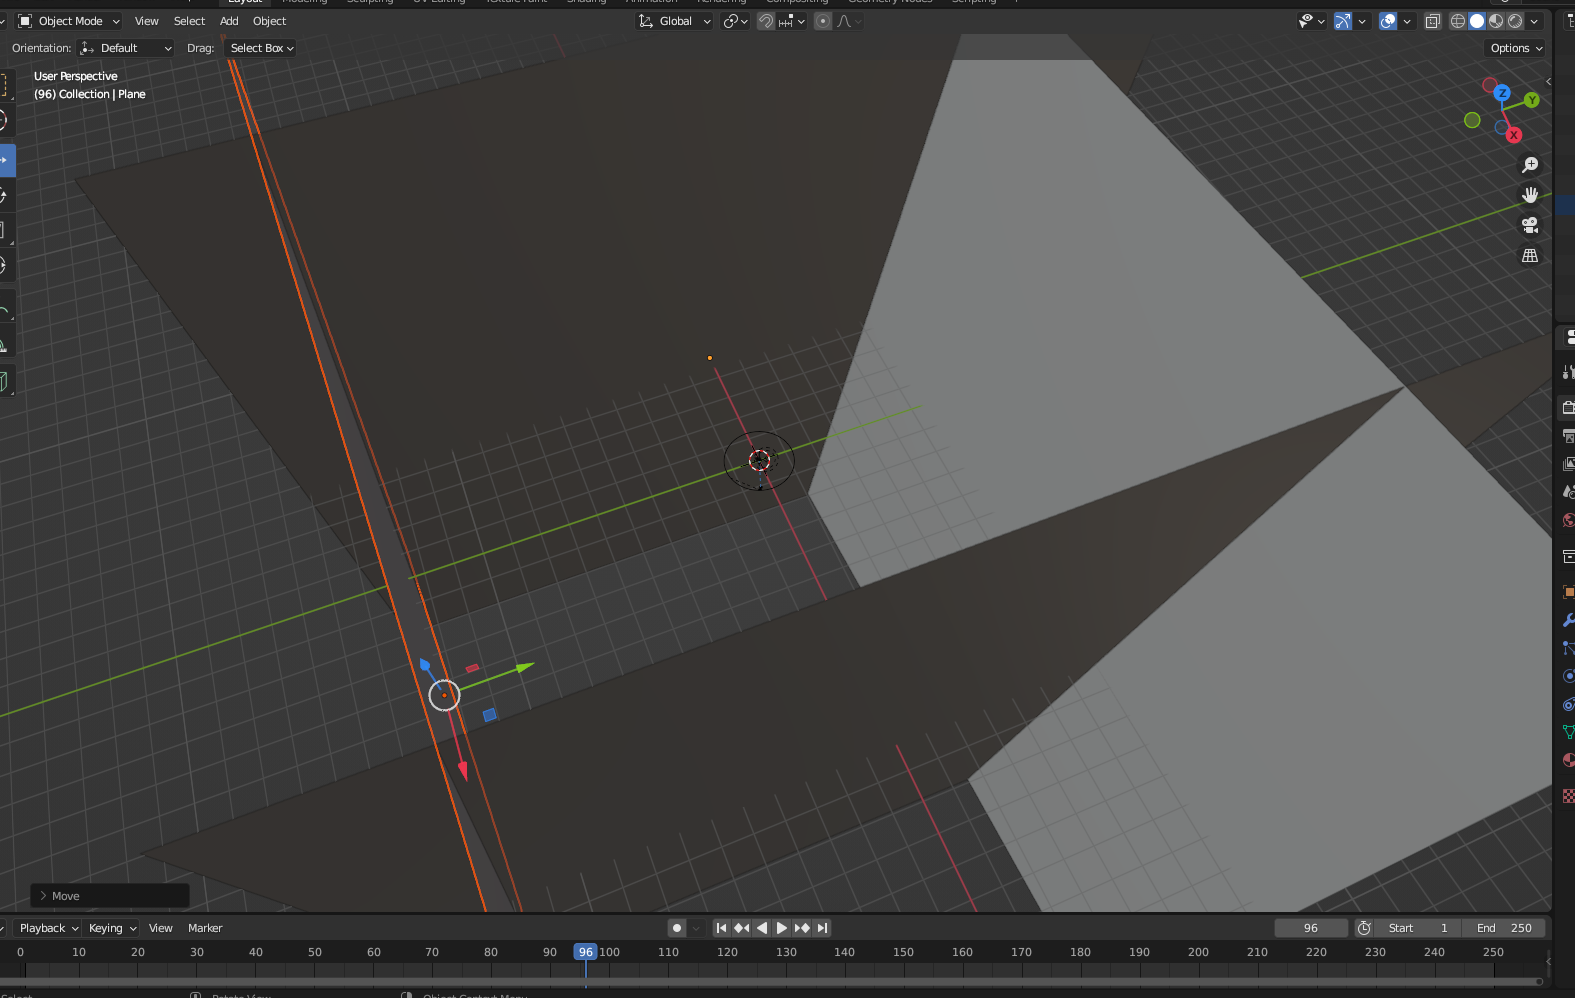Open the Keying dropdown in timeline
The height and width of the screenshot is (998, 1575).
[112, 928]
